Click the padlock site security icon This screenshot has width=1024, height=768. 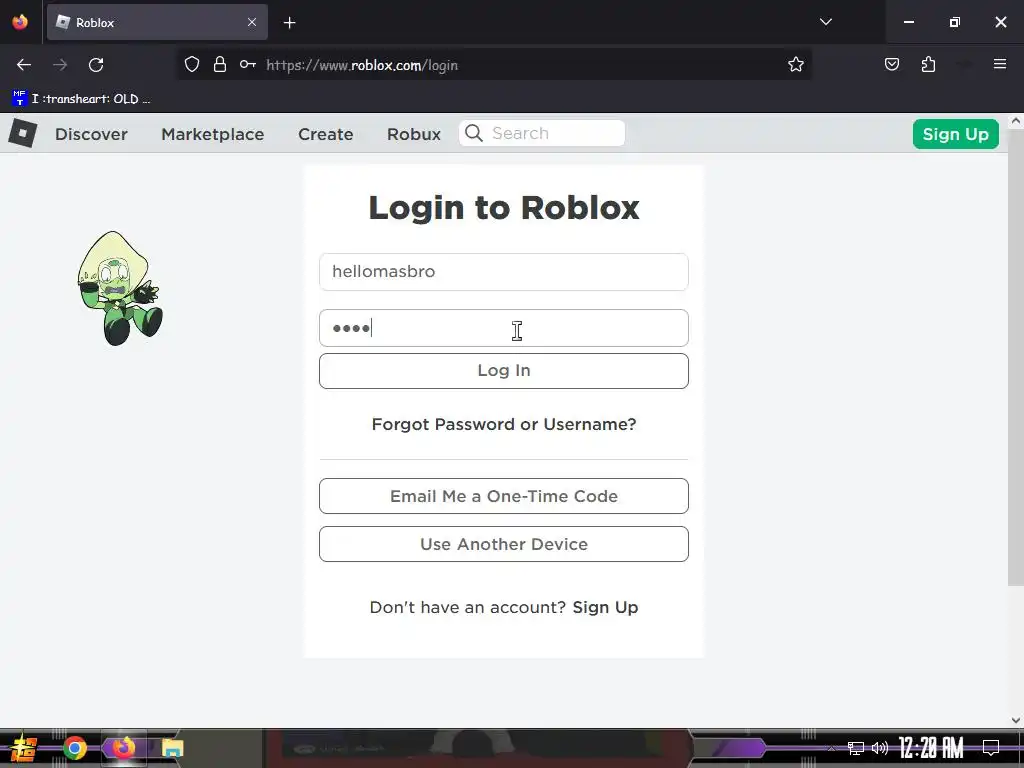[220, 65]
